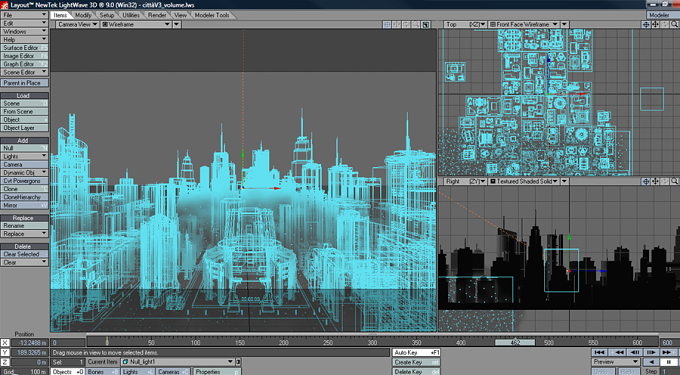Open the Wireframe display mode dropdown
The height and width of the screenshot is (375, 680).
(136, 24)
